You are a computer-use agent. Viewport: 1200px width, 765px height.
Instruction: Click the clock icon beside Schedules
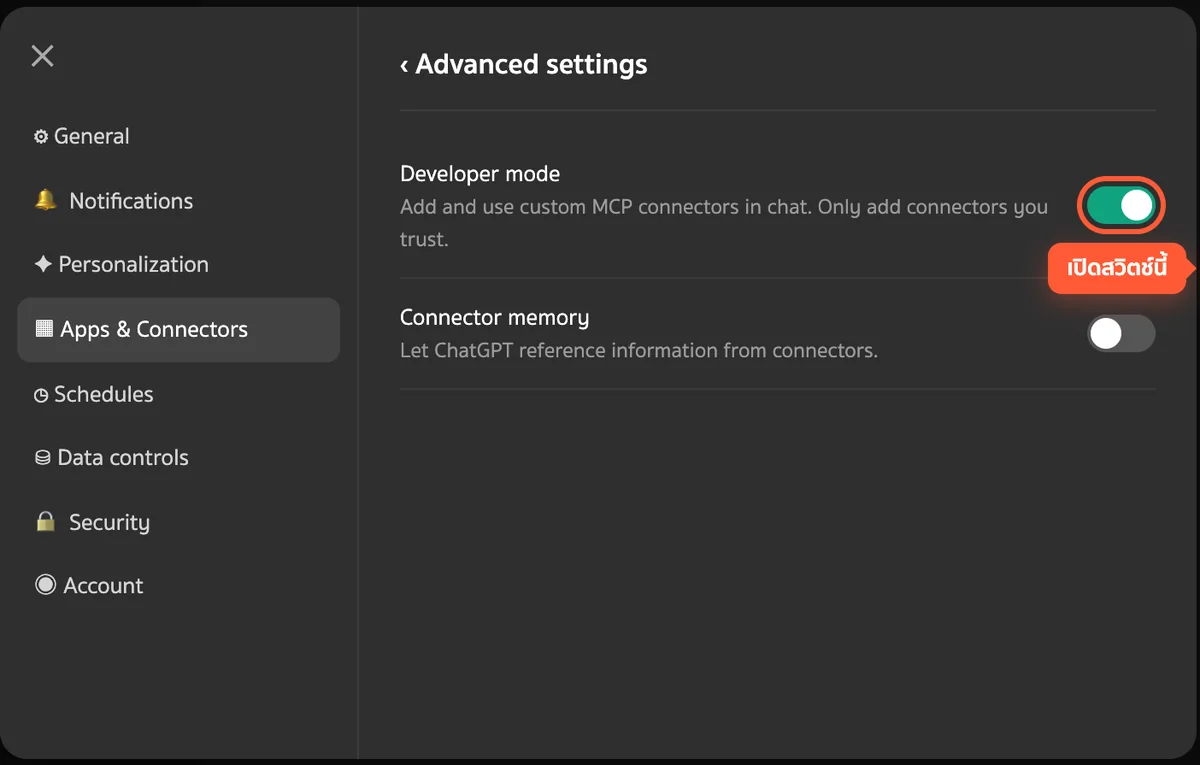click(x=41, y=395)
